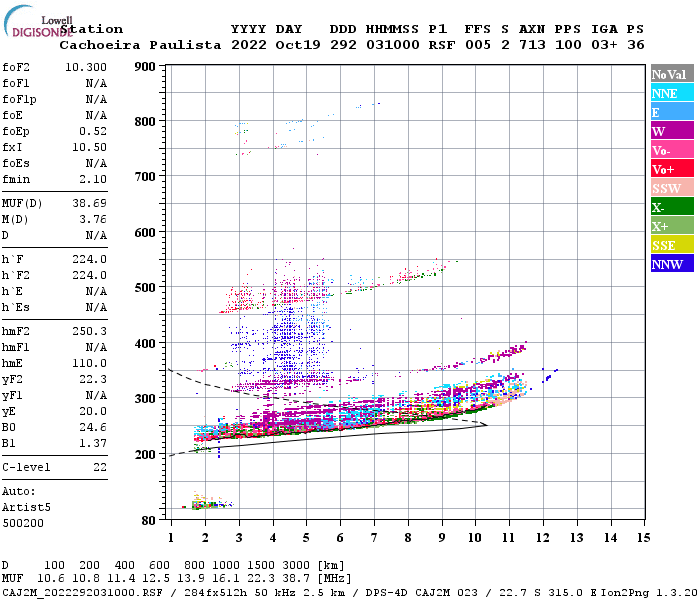Click the MUF(D) value 38.69
This screenshot has width=700, height=600.
point(89,204)
